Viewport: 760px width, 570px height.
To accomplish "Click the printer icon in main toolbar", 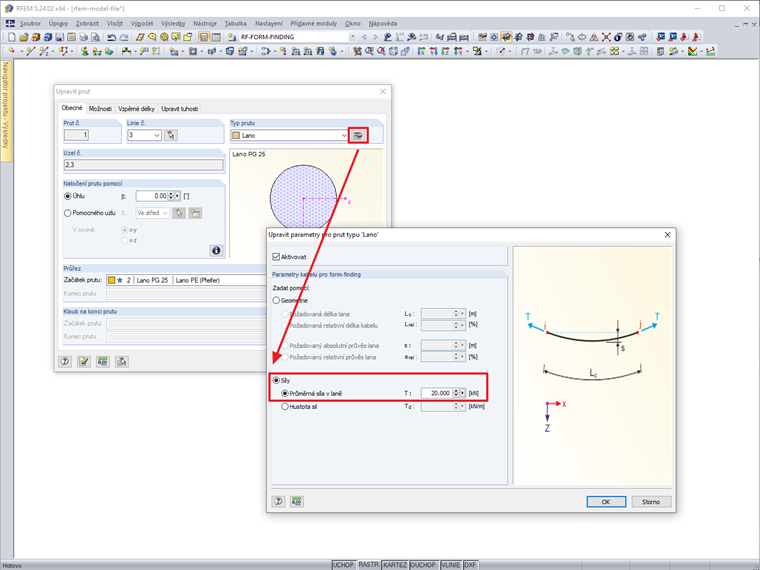I will [x=83, y=37].
